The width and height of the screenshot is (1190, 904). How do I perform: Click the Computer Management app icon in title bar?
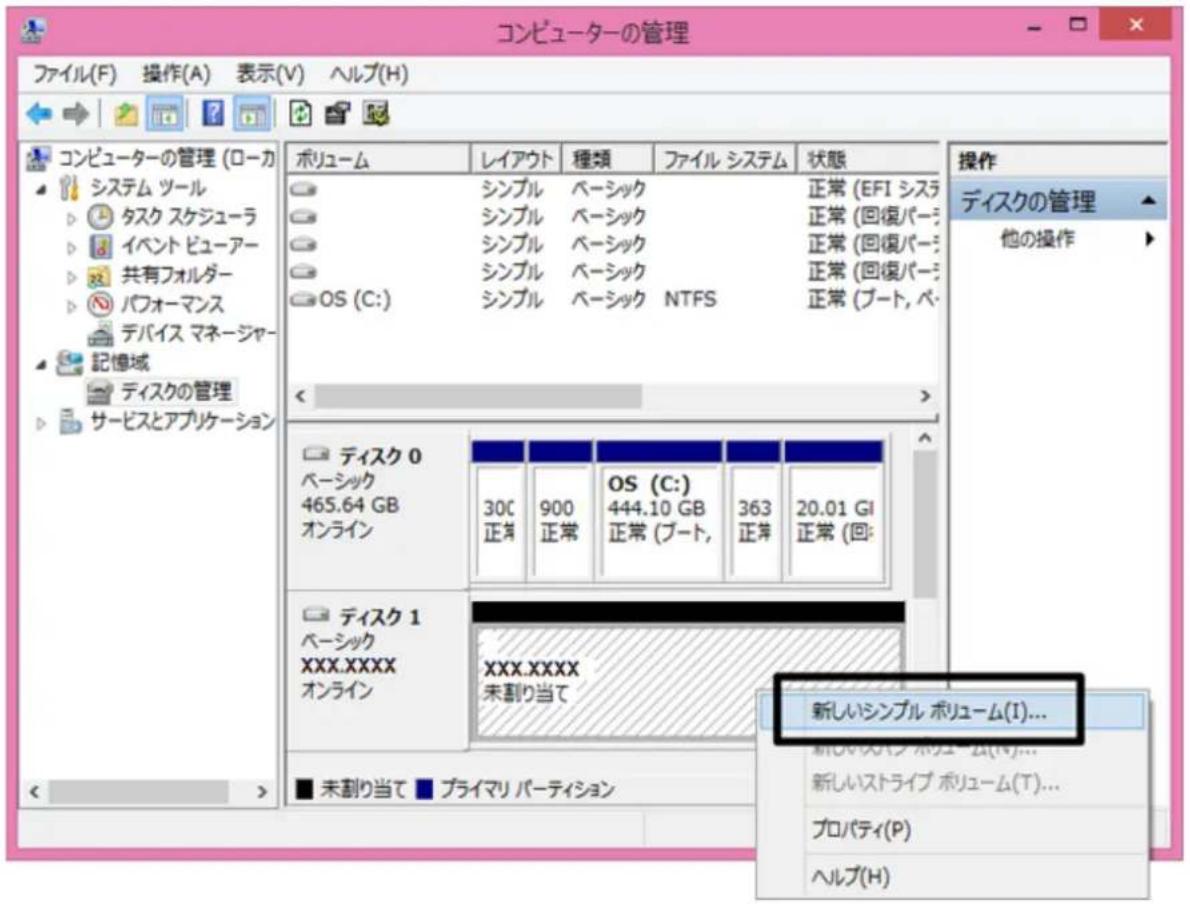coord(33,30)
